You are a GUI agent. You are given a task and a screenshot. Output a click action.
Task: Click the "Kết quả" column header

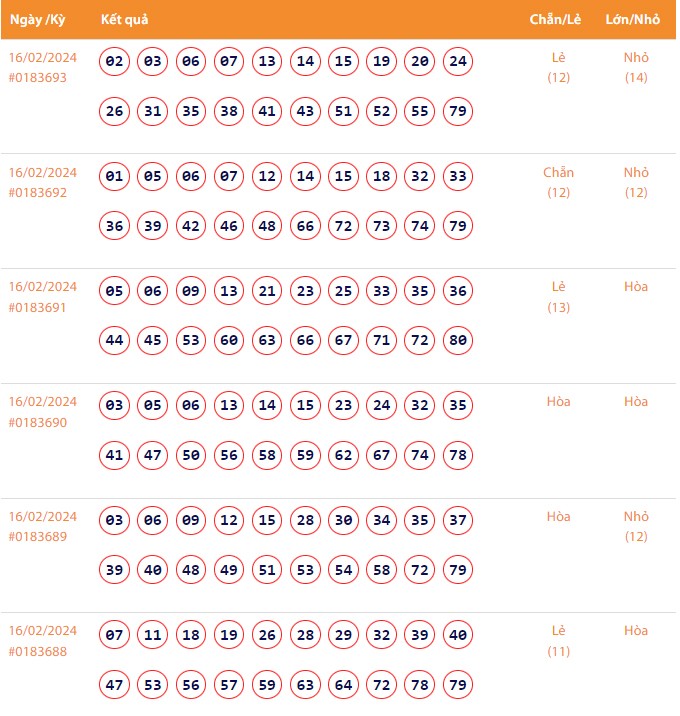125,20
